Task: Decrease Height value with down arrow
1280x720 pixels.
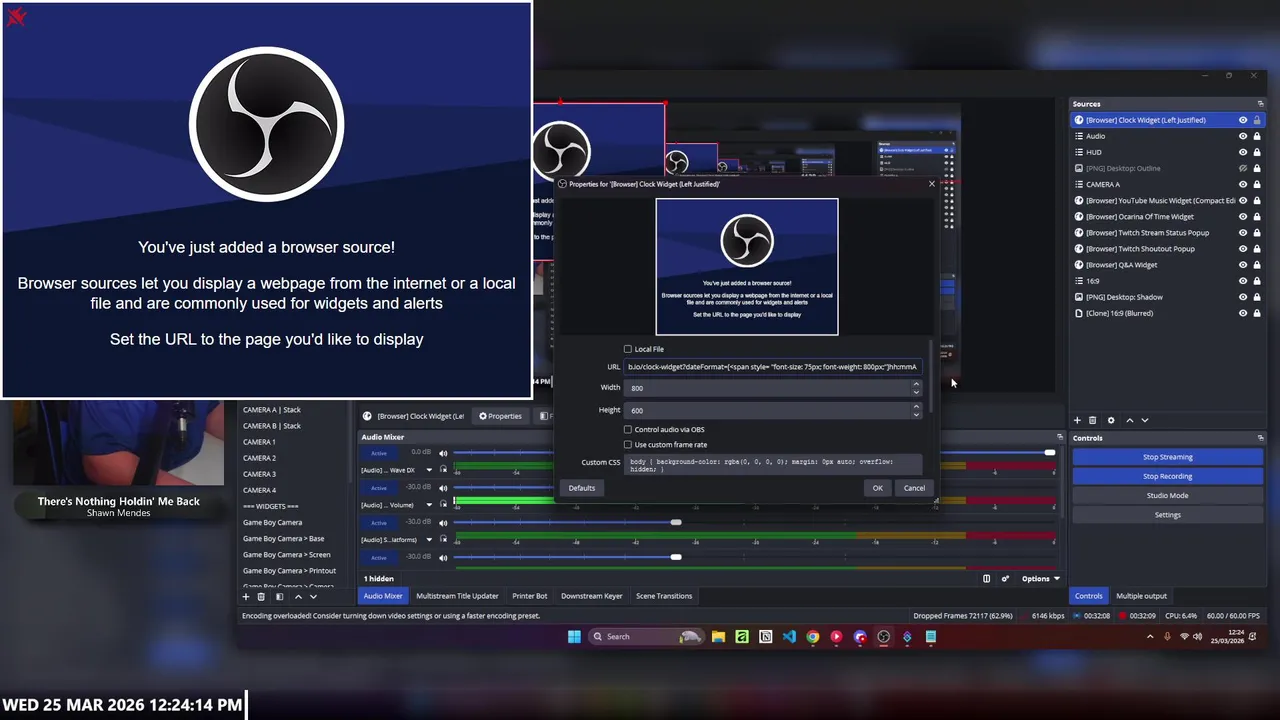Action: point(915,414)
